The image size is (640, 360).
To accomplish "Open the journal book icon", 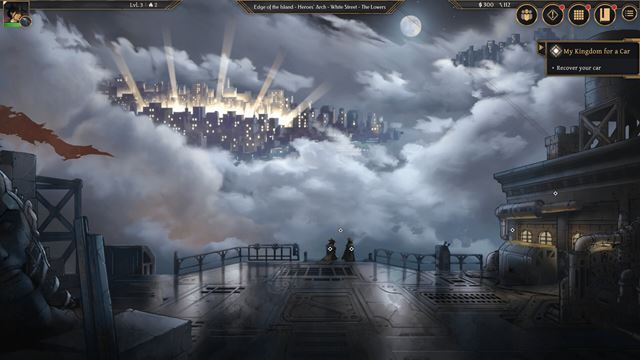I will point(605,15).
